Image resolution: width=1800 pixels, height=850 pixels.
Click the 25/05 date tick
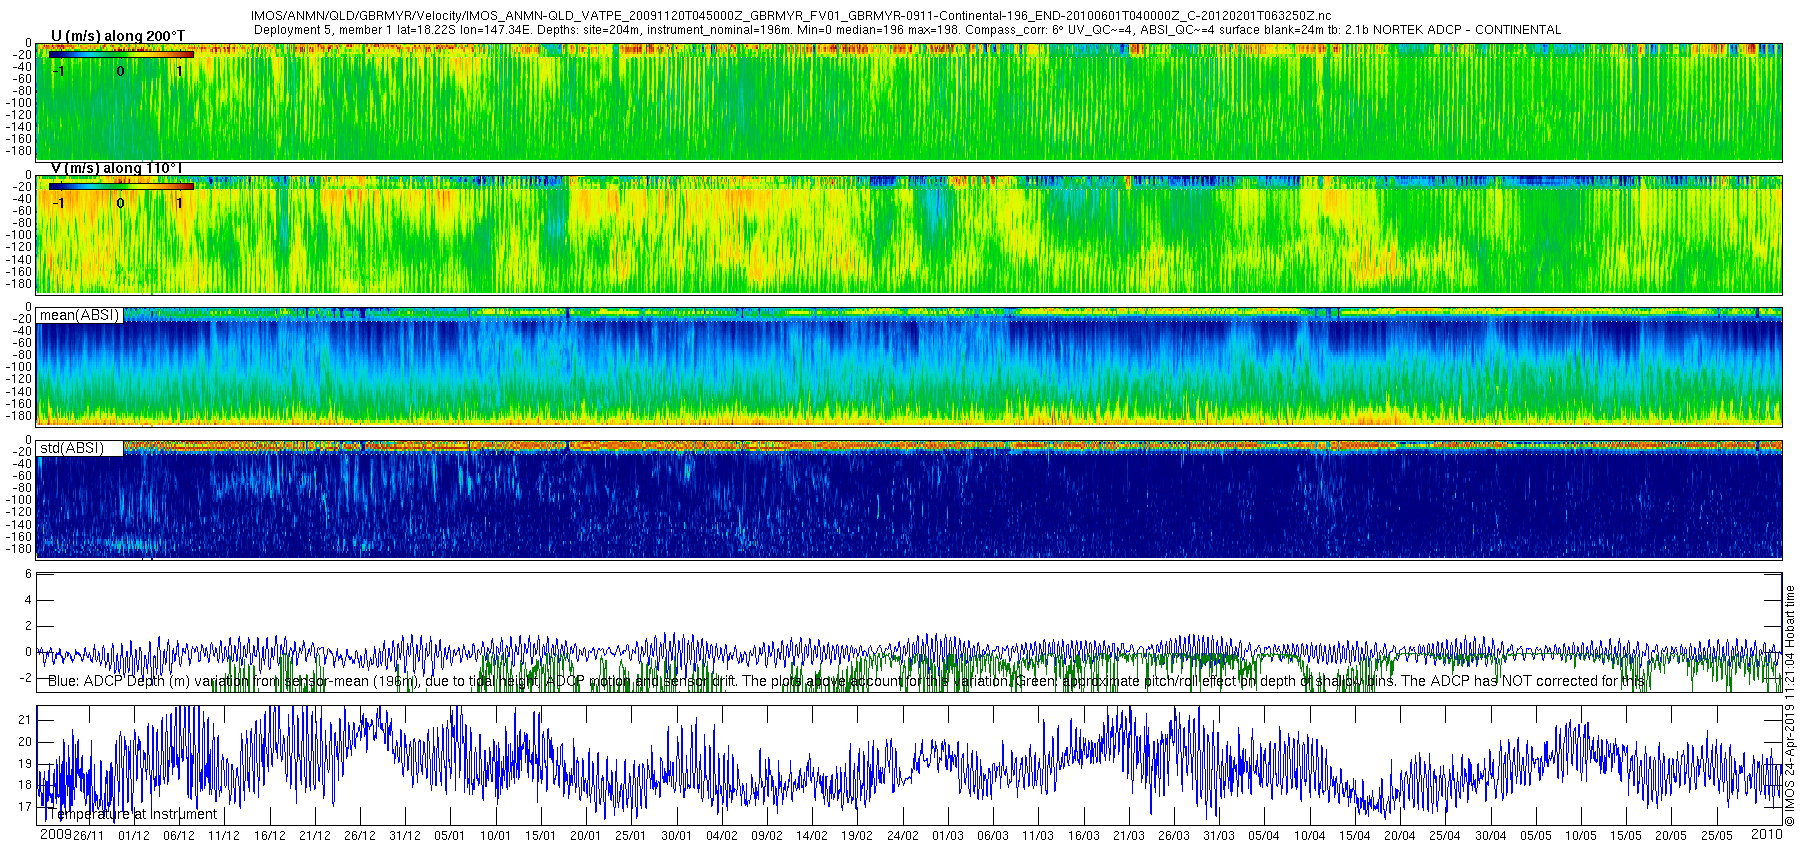[x=1716, y=836]
